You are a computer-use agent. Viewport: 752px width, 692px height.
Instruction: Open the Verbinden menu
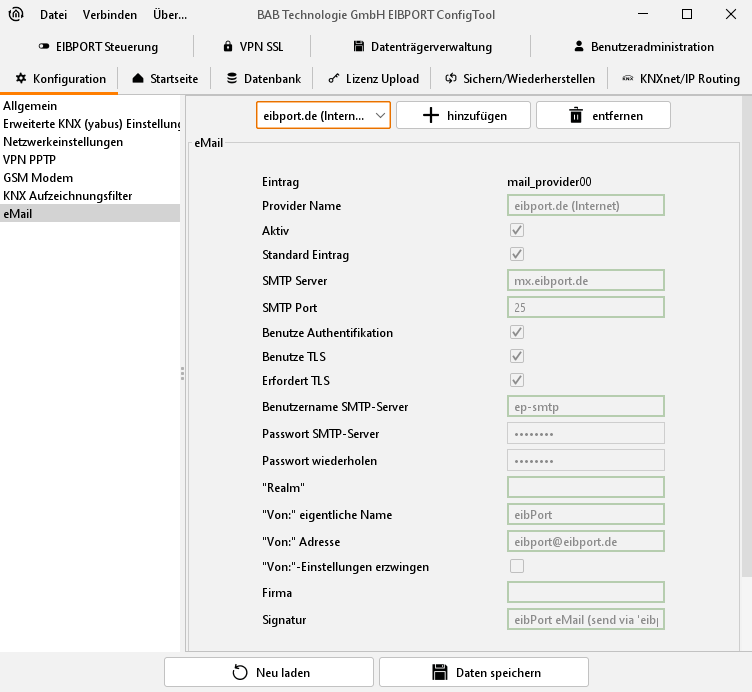(110, 15)
